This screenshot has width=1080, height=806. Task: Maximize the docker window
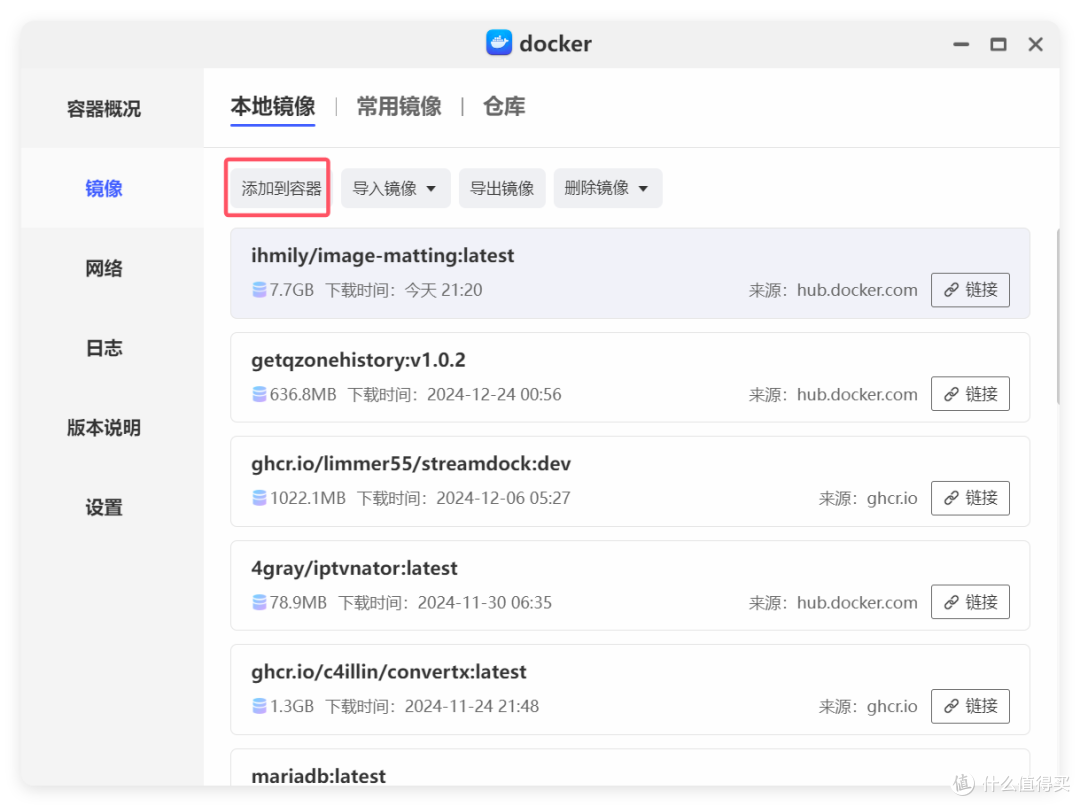pyautogui.click(x=998, y=44)
